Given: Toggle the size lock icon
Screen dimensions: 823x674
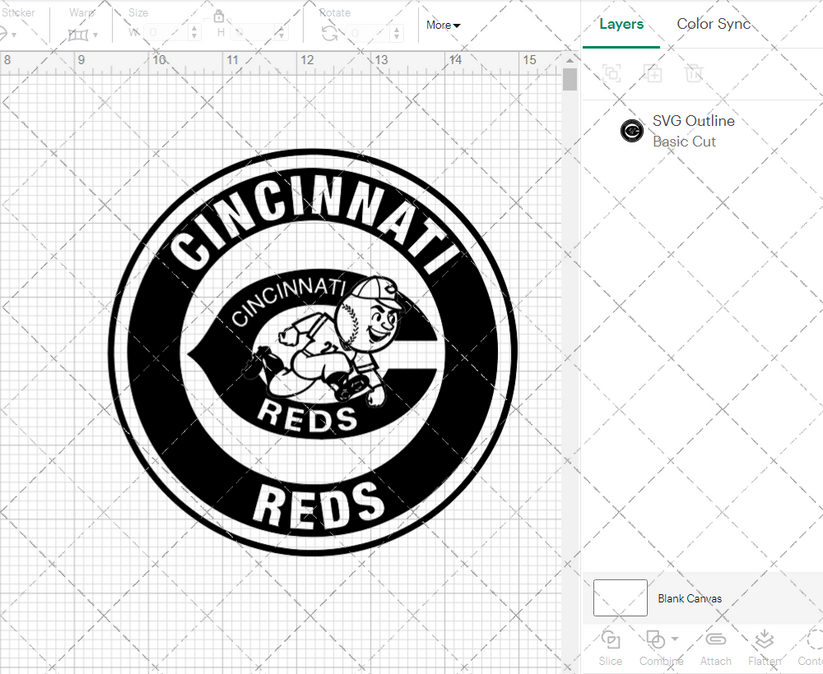Looking at the screenshot, I should pos(218,17).
